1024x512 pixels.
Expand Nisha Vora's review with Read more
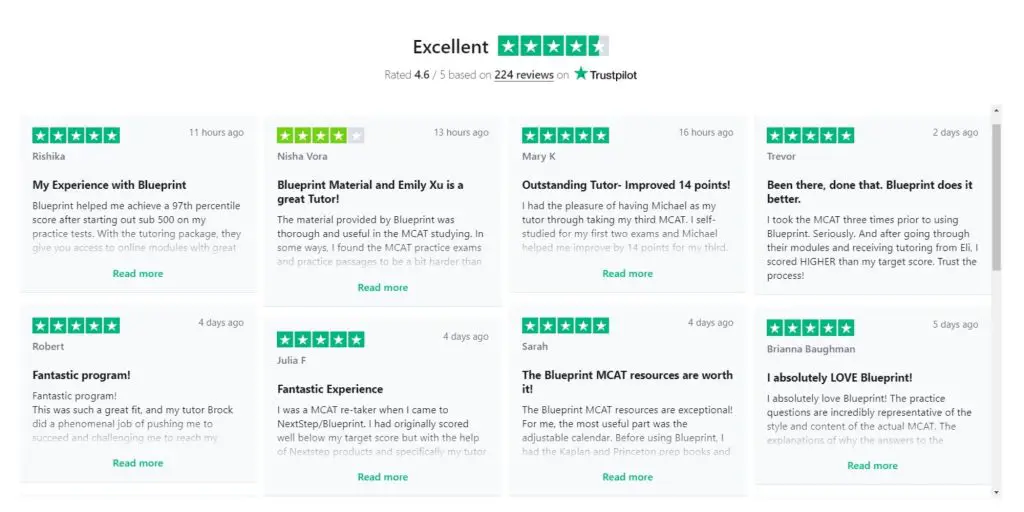point(383,287)
